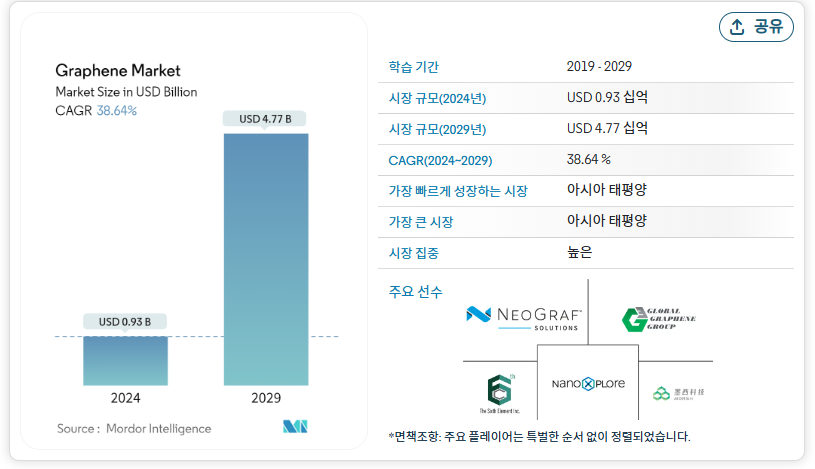Click the Mordor Intelligence logo mark
Image resolution: width=815 pixels, height=469 pixels.
294,428
